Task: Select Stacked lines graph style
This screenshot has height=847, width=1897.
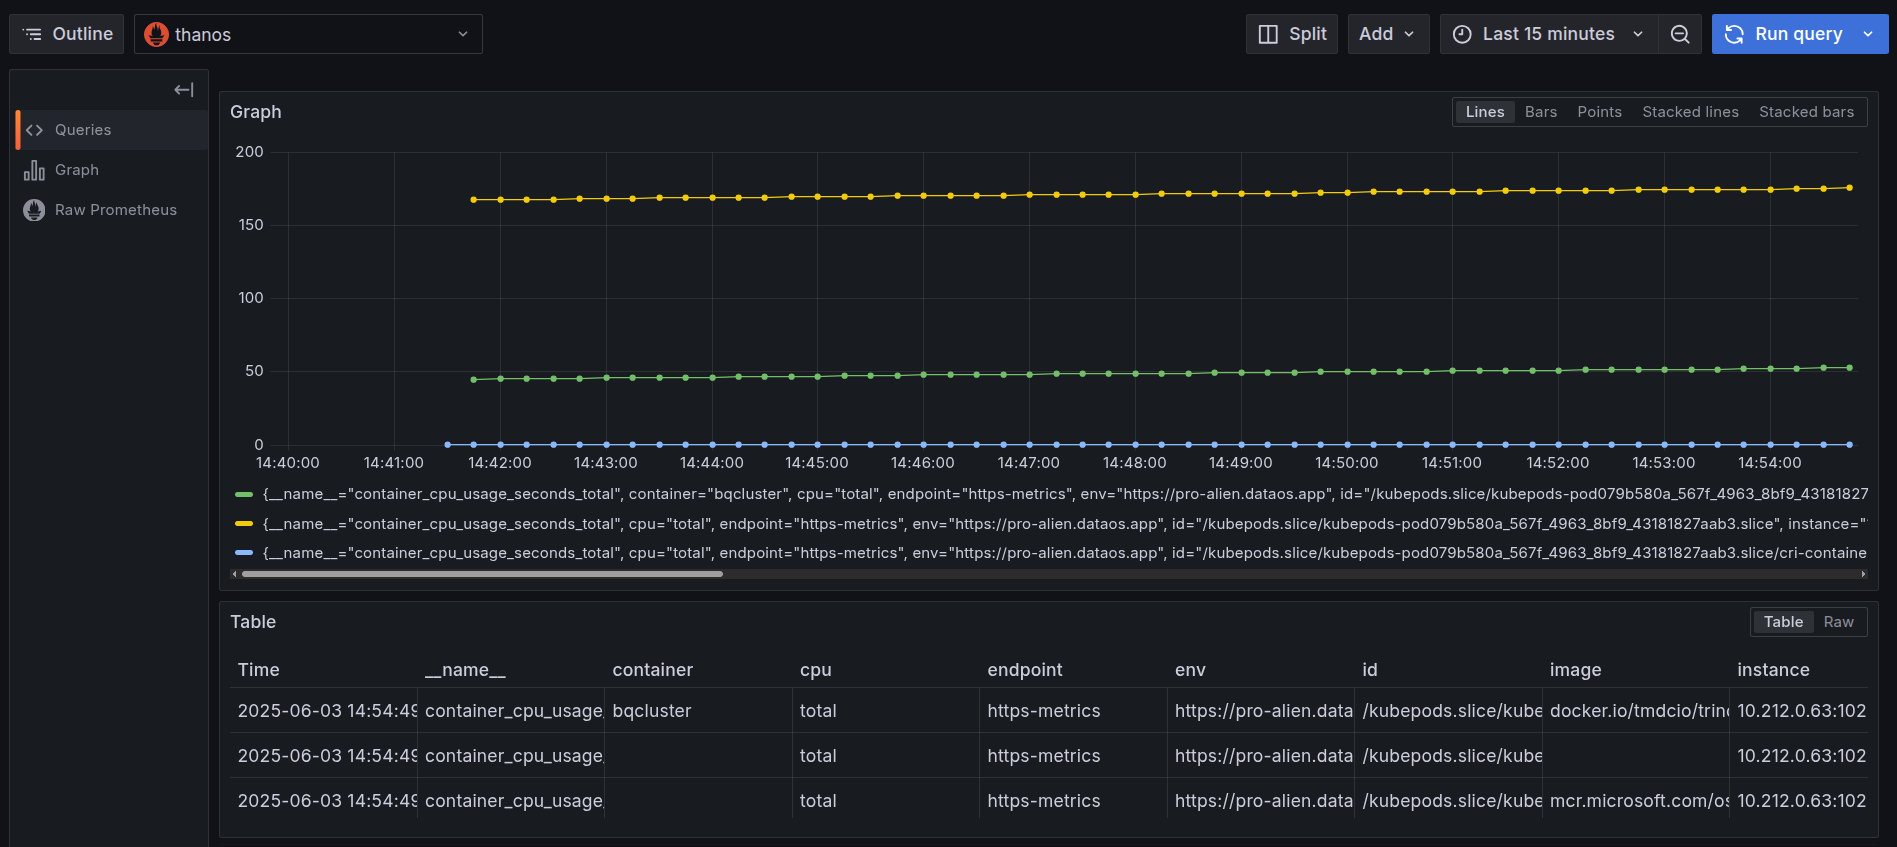Action: [1690, 112]
